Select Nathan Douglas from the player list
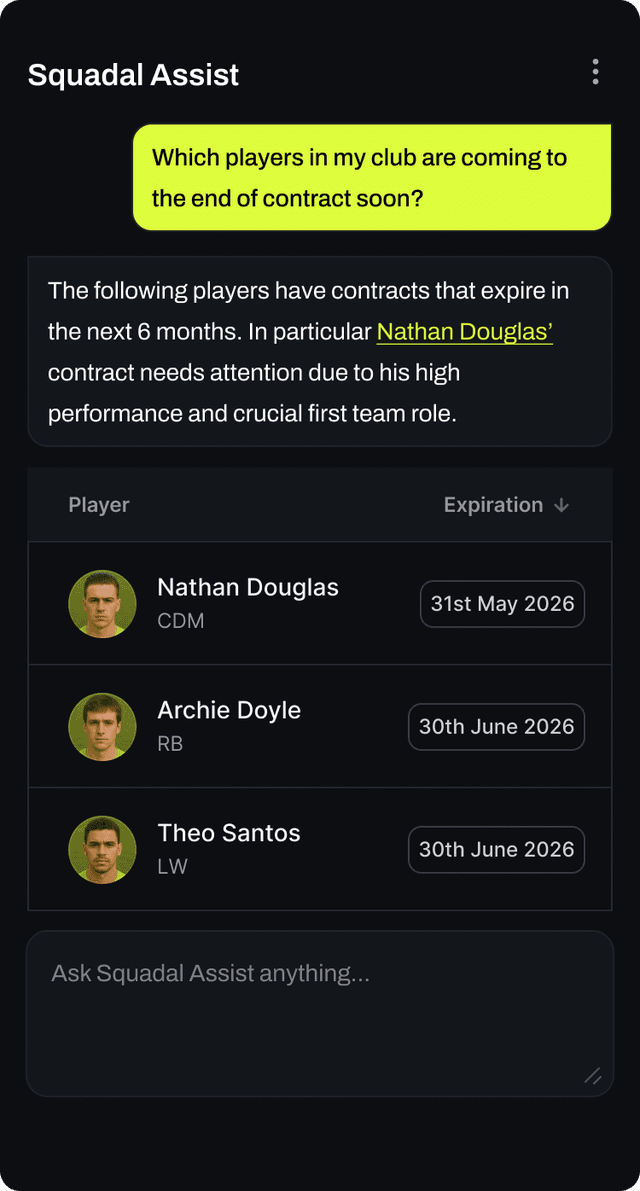640x1191 pixels. 248,587
